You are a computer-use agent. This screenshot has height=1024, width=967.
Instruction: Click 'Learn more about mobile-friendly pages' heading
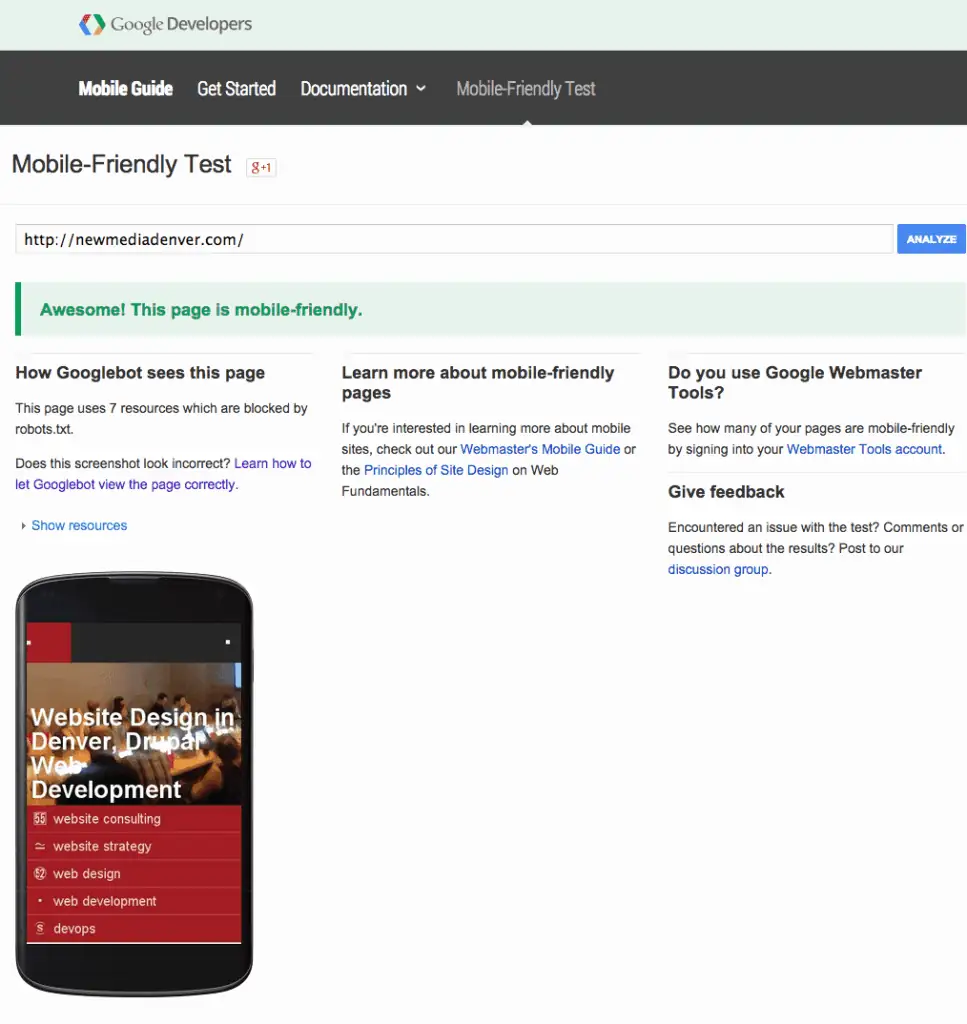pos(477,383)
